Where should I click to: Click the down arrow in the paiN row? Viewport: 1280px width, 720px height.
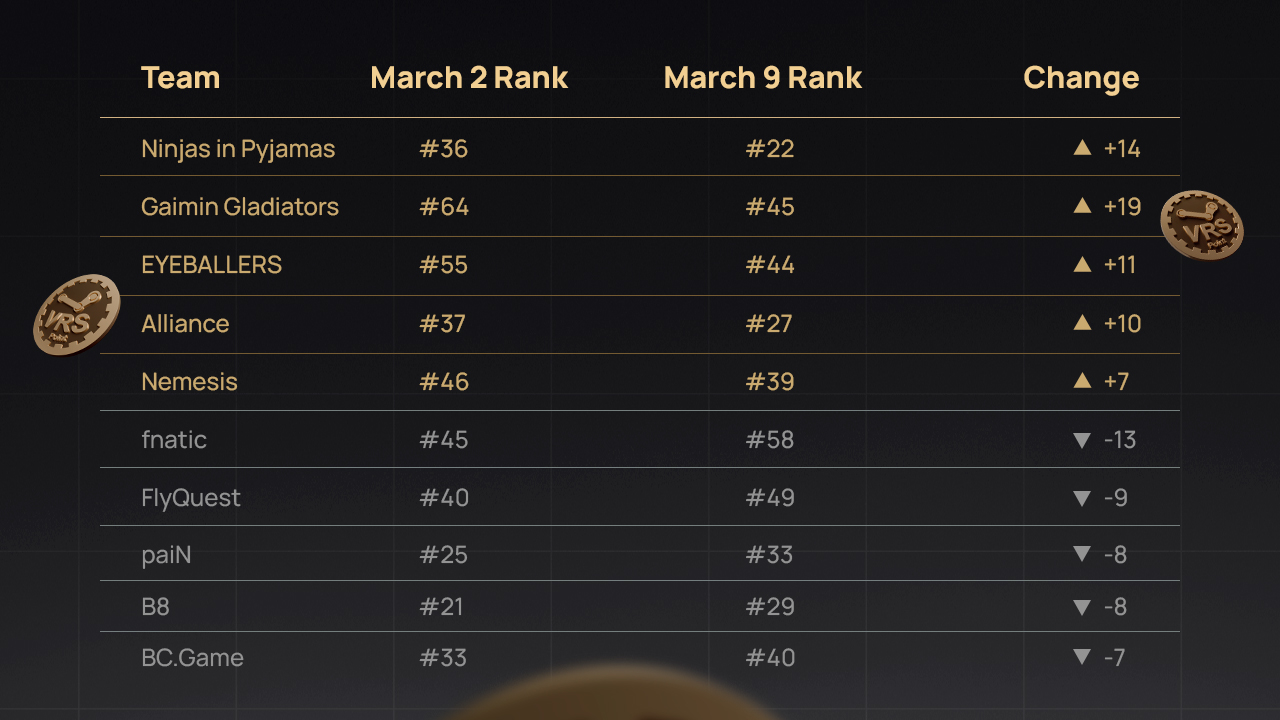click(1081, 554)
